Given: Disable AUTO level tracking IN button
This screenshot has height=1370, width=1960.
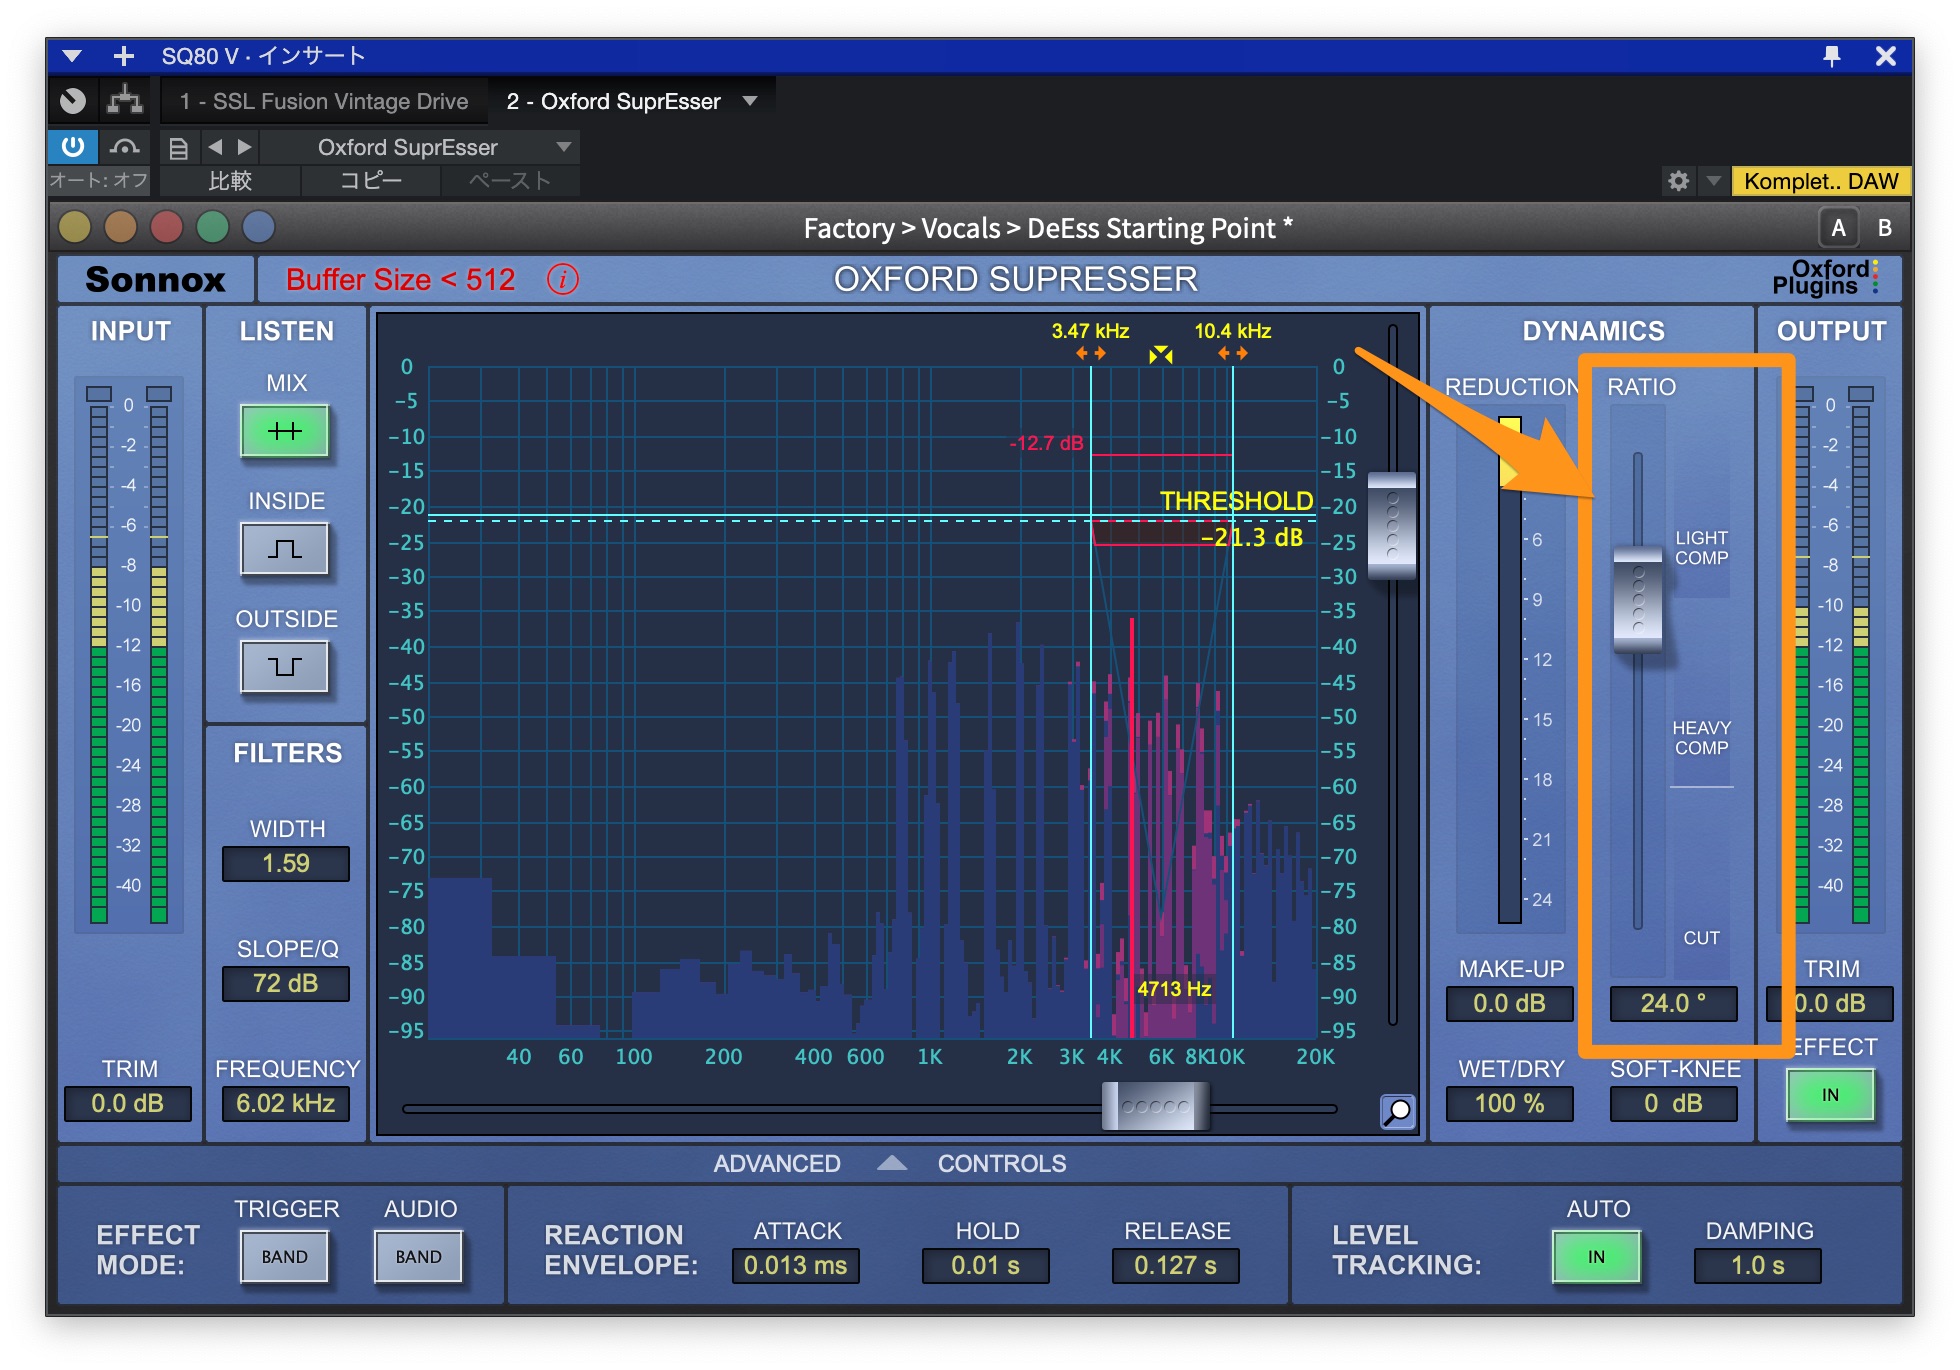Looking at the screenshot, I should click(1596, 1257).
